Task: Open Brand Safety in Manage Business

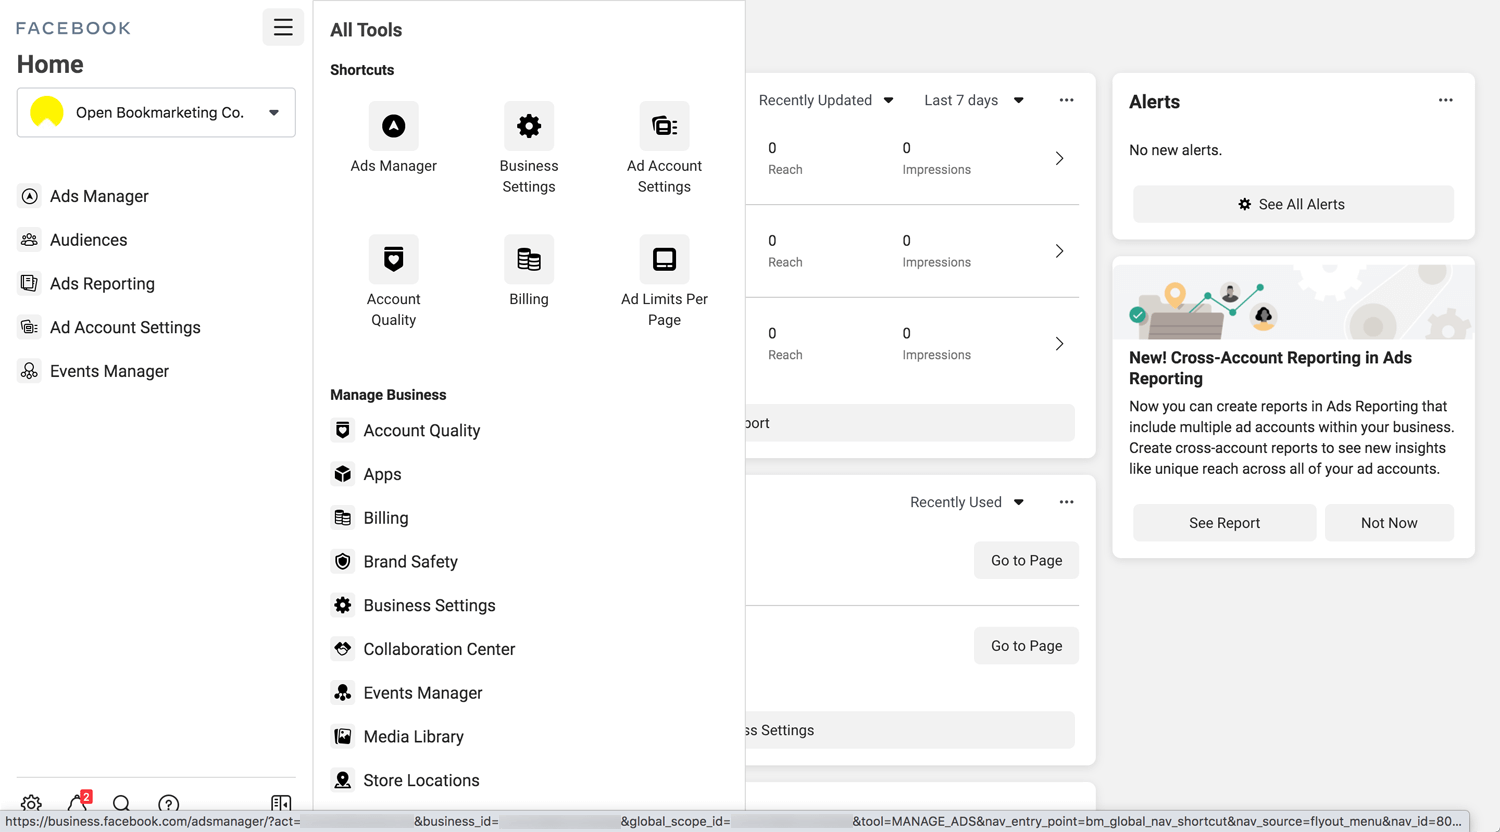Action: coord(410,562)
